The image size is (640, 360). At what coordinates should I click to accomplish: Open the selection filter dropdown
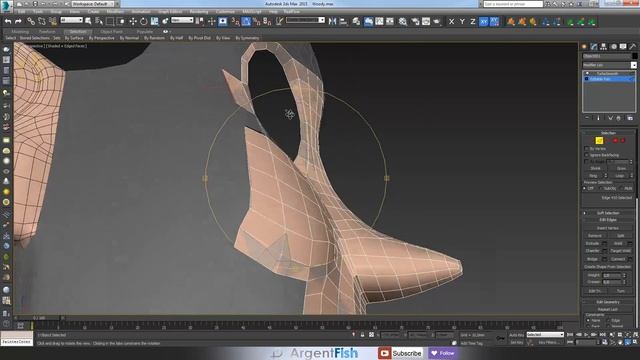71,20
